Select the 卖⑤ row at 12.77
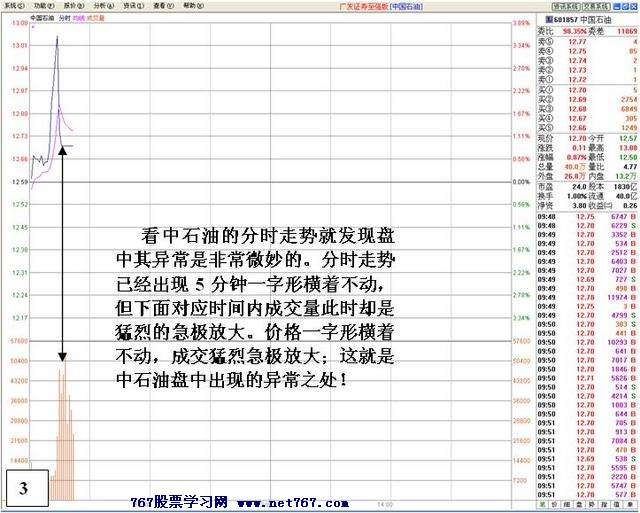Screen dimensions: 640x513 coord(587,42)
